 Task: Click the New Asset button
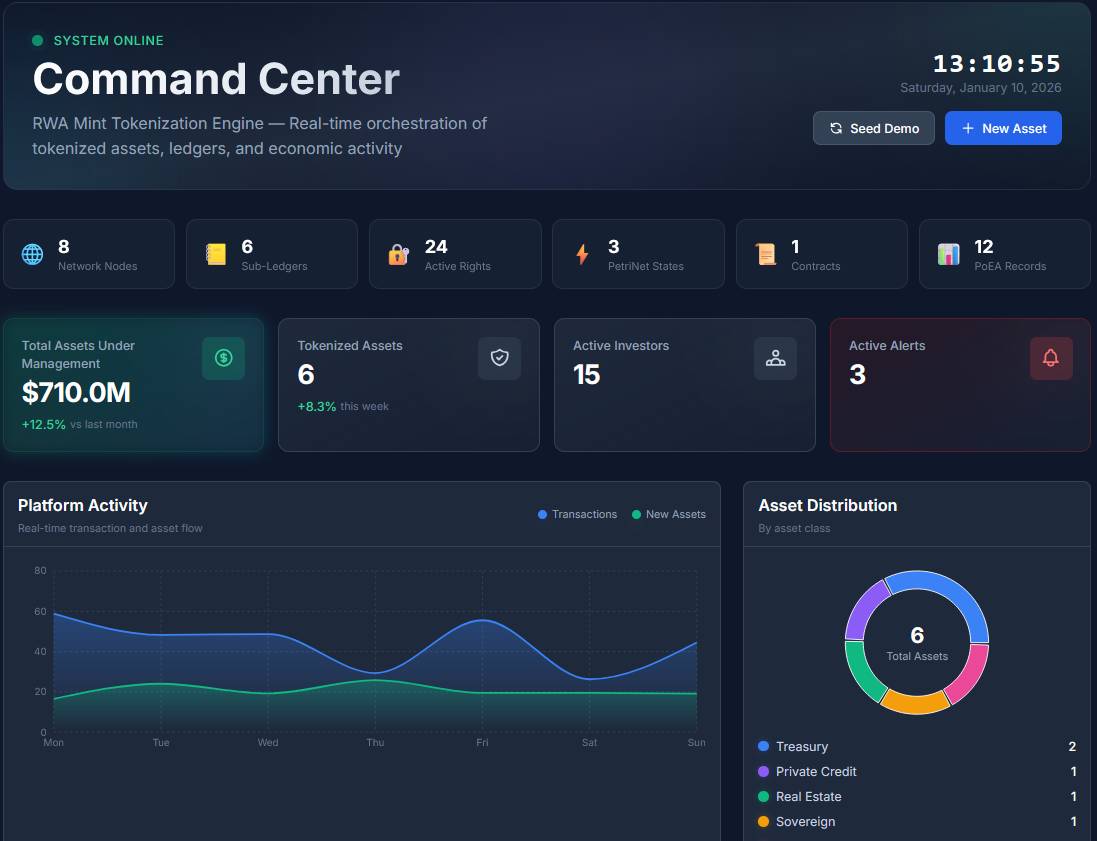click(1003, 128)
